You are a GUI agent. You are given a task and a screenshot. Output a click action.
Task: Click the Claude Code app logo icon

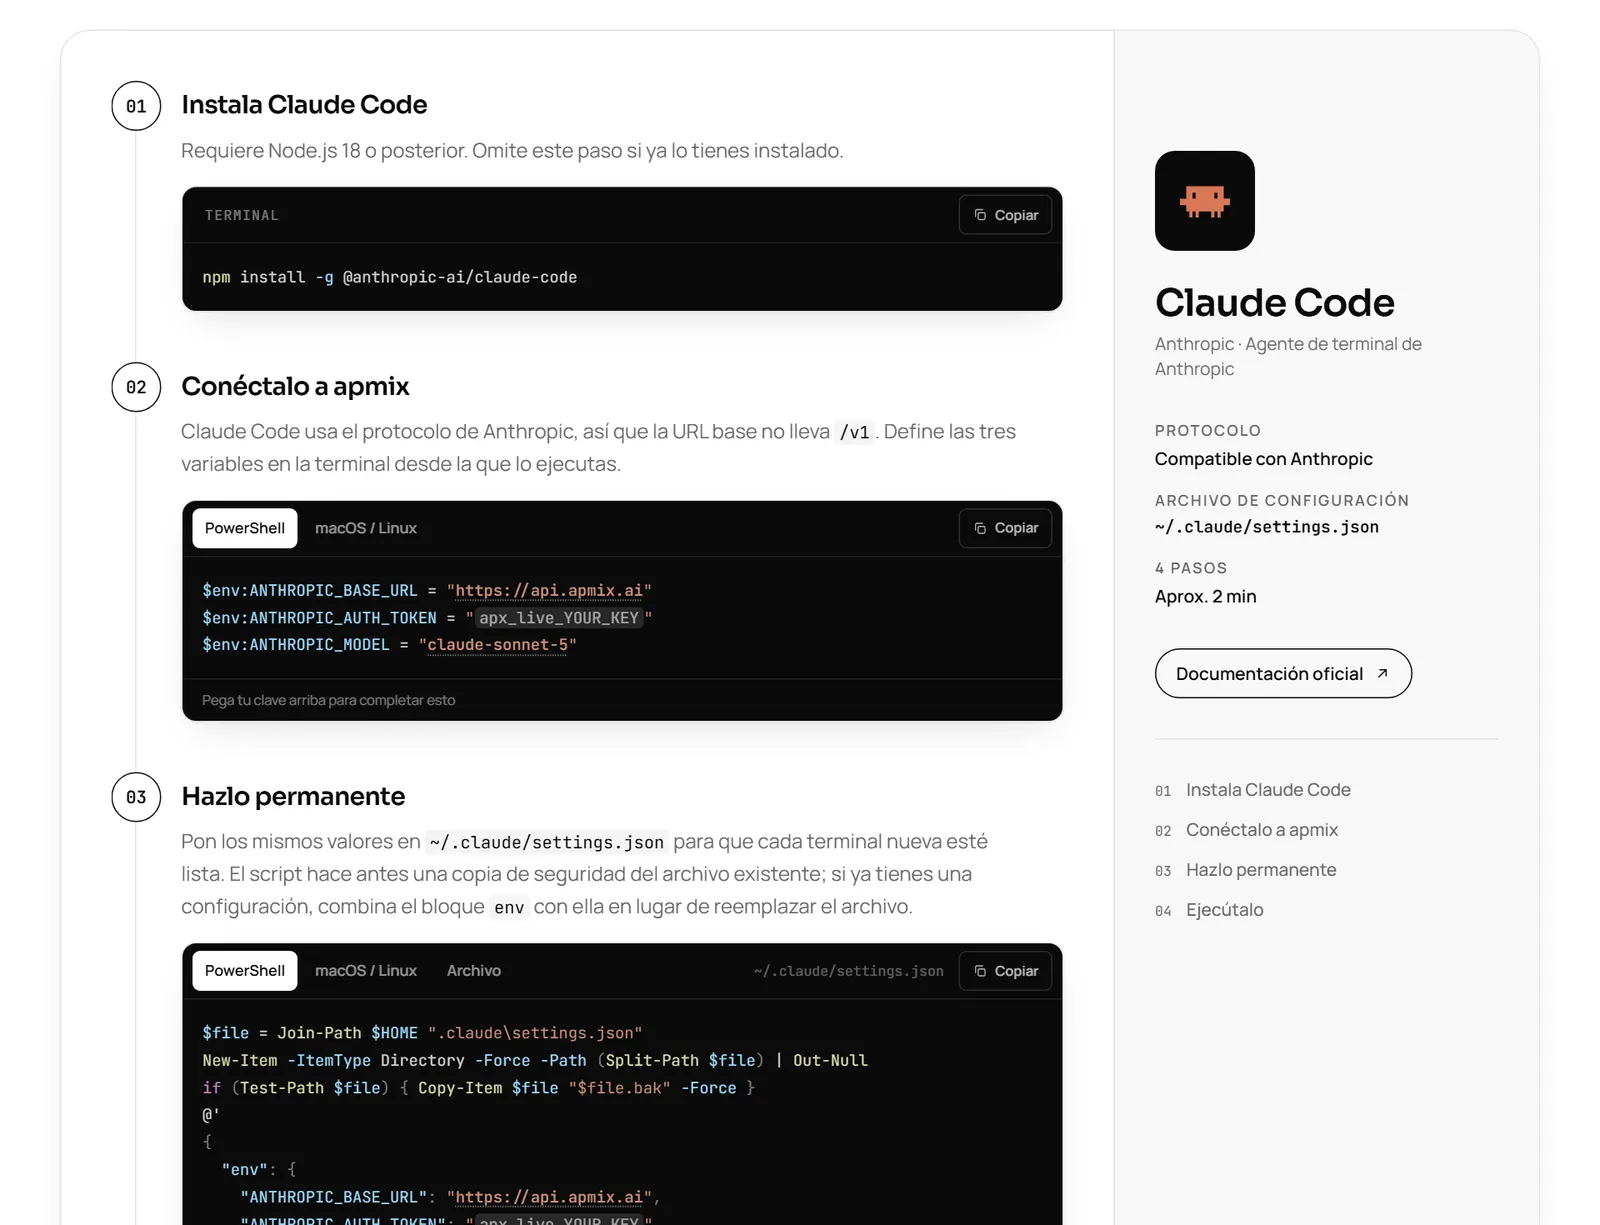point(1204,201)
